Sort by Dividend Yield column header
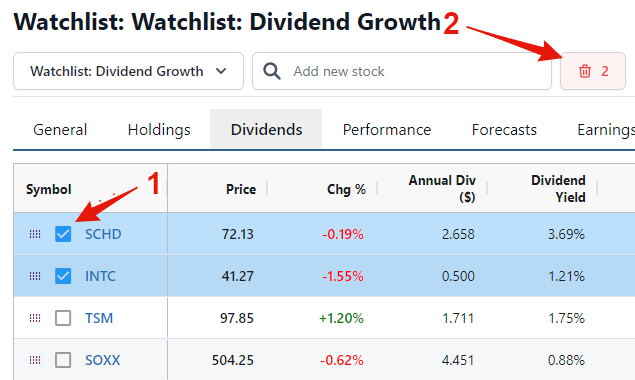 pyautogui.click(x=558, y=189)
